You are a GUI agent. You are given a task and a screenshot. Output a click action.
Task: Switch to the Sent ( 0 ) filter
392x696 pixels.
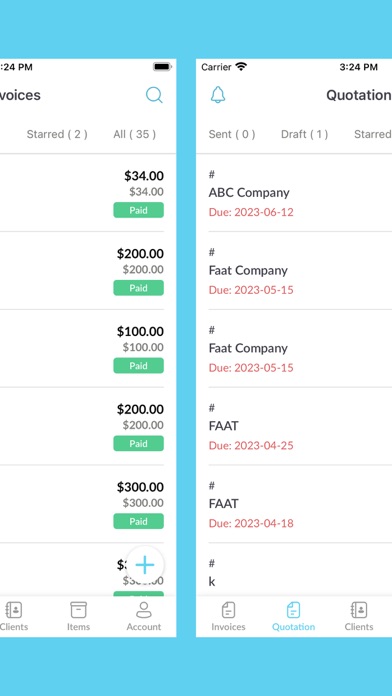coord(232,134)
